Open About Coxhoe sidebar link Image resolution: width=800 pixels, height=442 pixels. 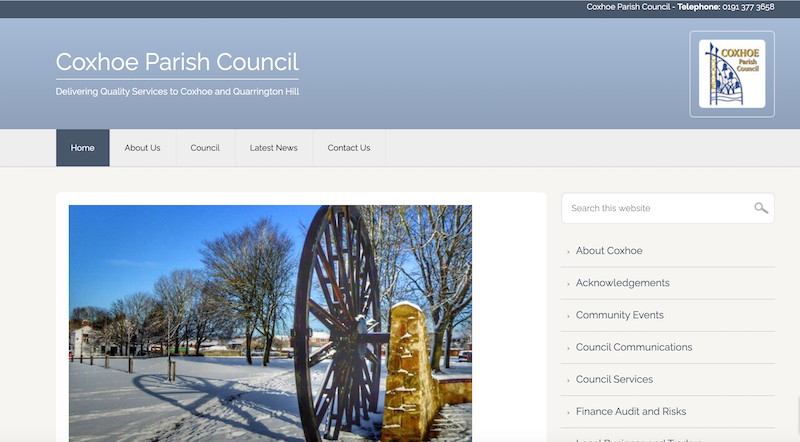609,251
